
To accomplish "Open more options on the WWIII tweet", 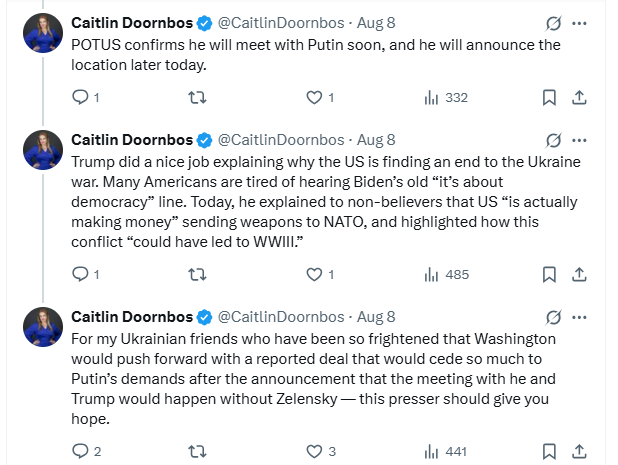I will pyautogui.click(x=579, y=140).
